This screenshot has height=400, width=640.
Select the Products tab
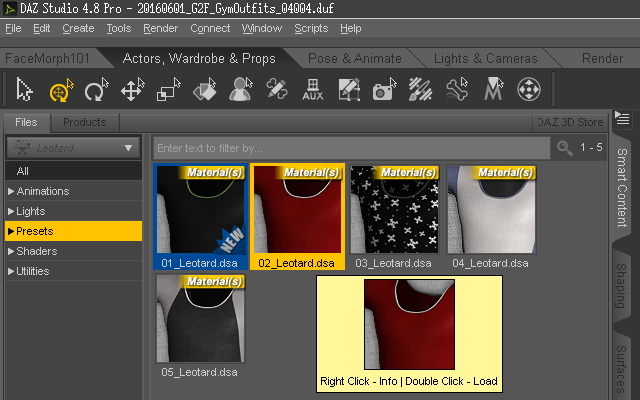(84, 122)
